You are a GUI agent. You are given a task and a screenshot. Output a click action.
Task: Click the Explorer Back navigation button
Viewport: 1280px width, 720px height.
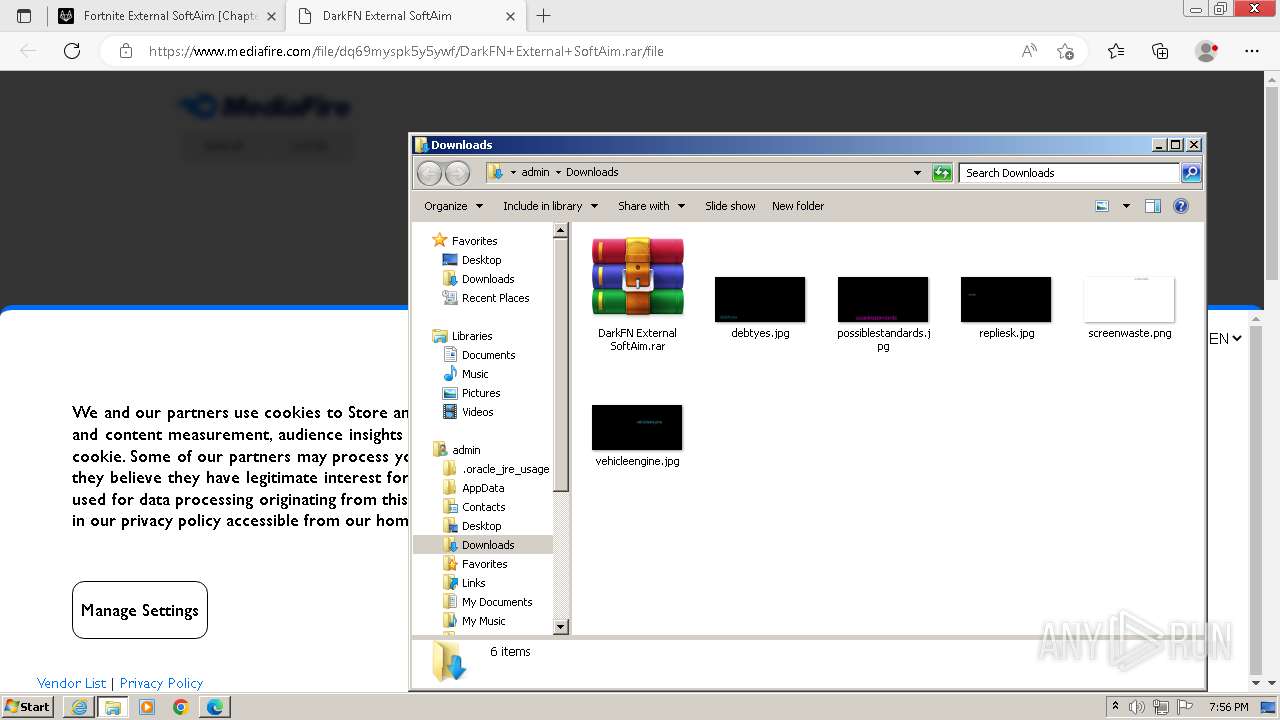[429, 173]
